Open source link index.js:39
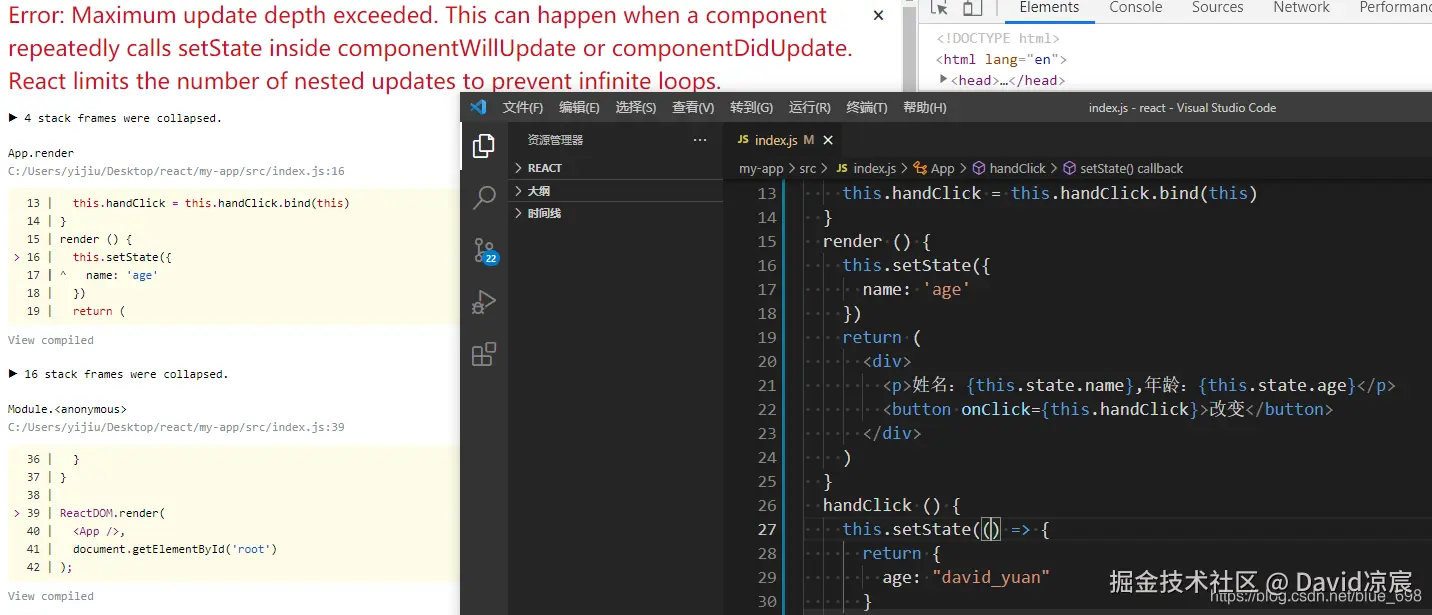 point(176,427)
